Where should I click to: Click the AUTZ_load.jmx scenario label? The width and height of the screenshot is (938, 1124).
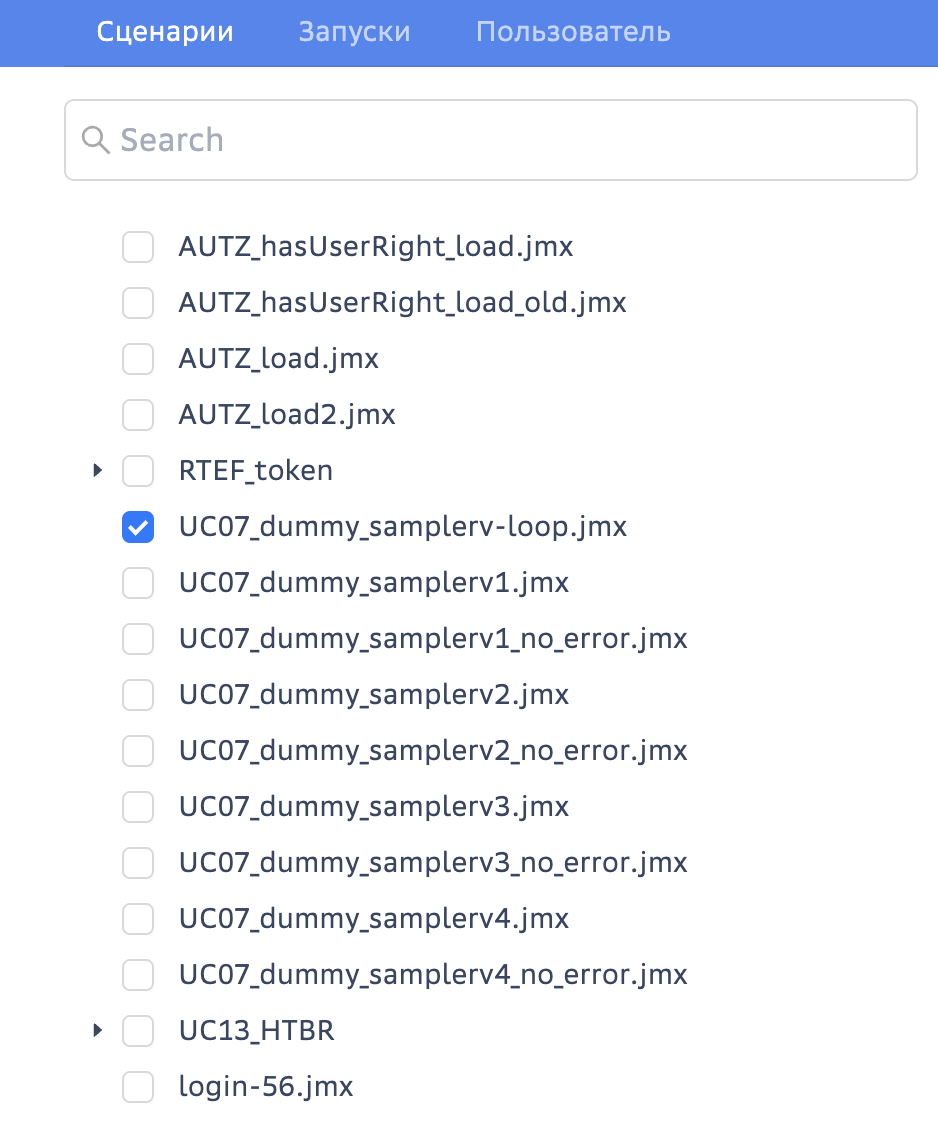tap(279, 358)
